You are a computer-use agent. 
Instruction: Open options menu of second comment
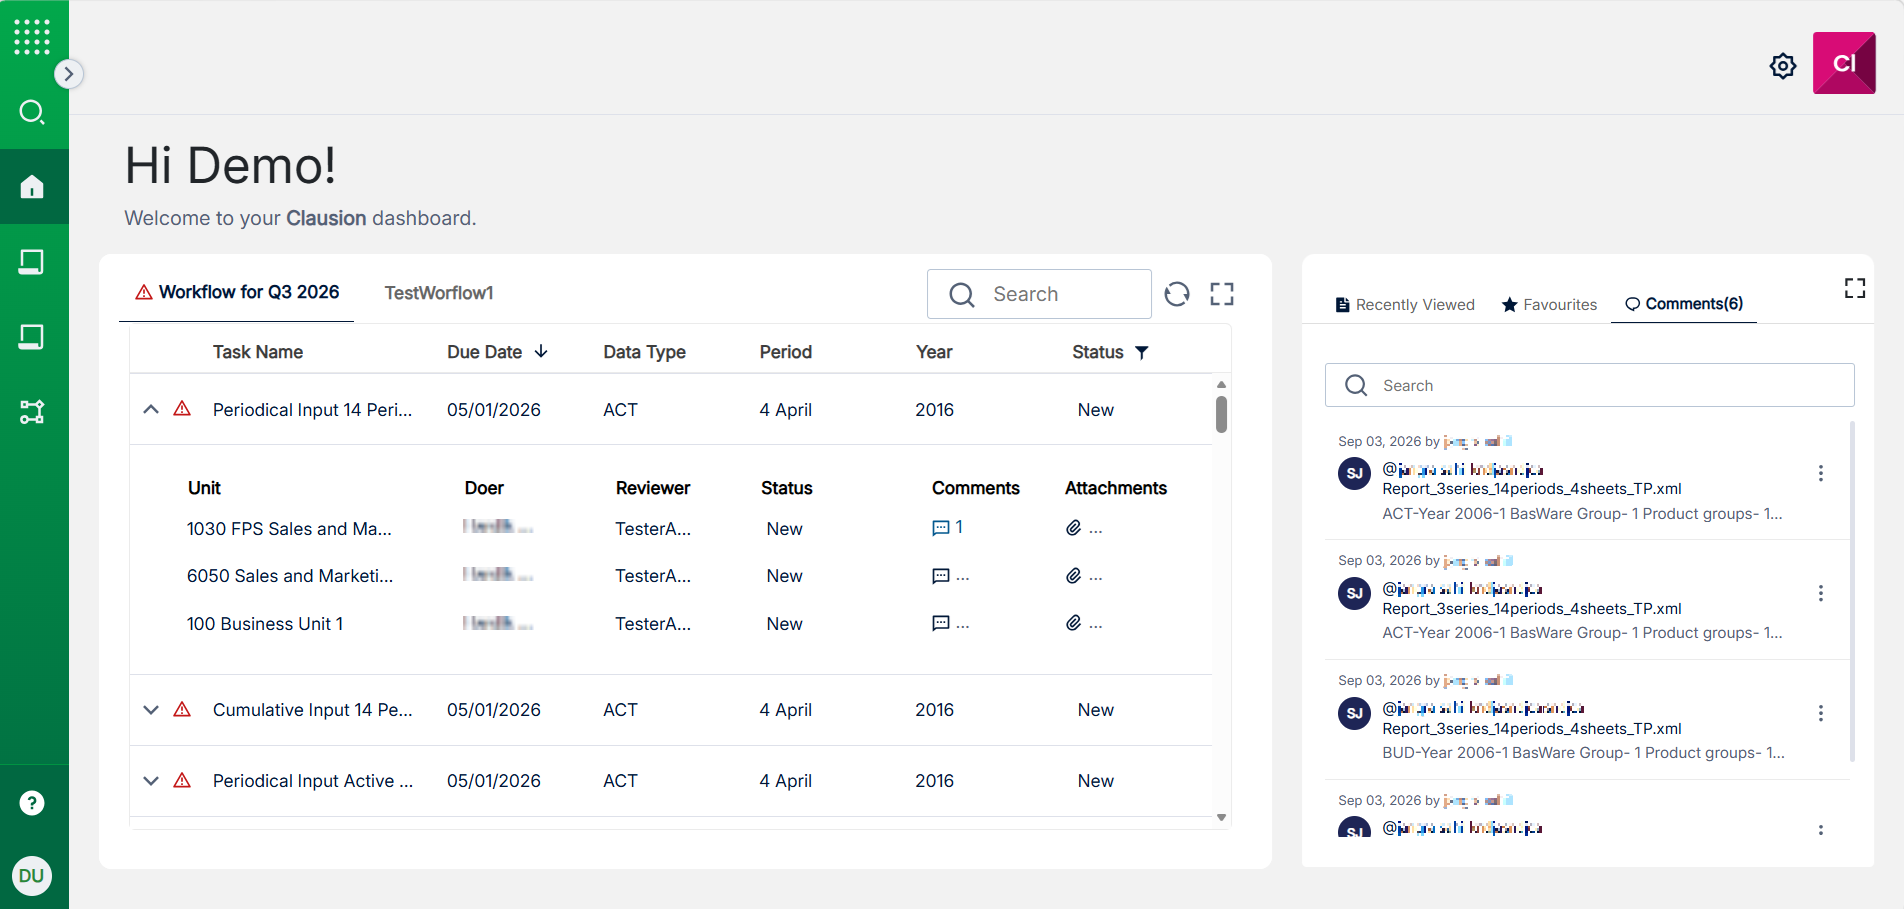[1821, 593]
